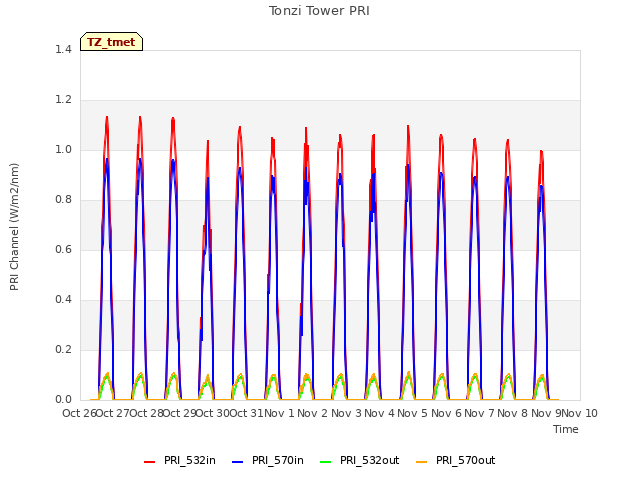Screen dimensions: 640x480
Task: Click the green PRI_532out legend swatch
Action: [326, 461]
